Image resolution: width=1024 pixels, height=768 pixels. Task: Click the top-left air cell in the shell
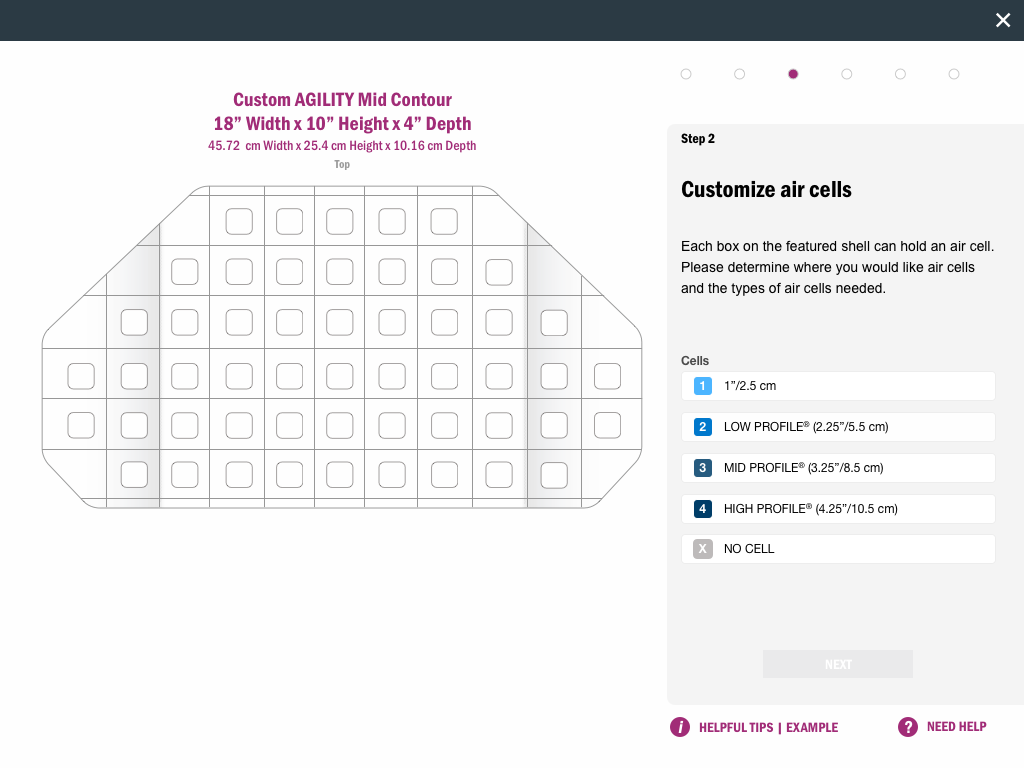pos(239,221)
